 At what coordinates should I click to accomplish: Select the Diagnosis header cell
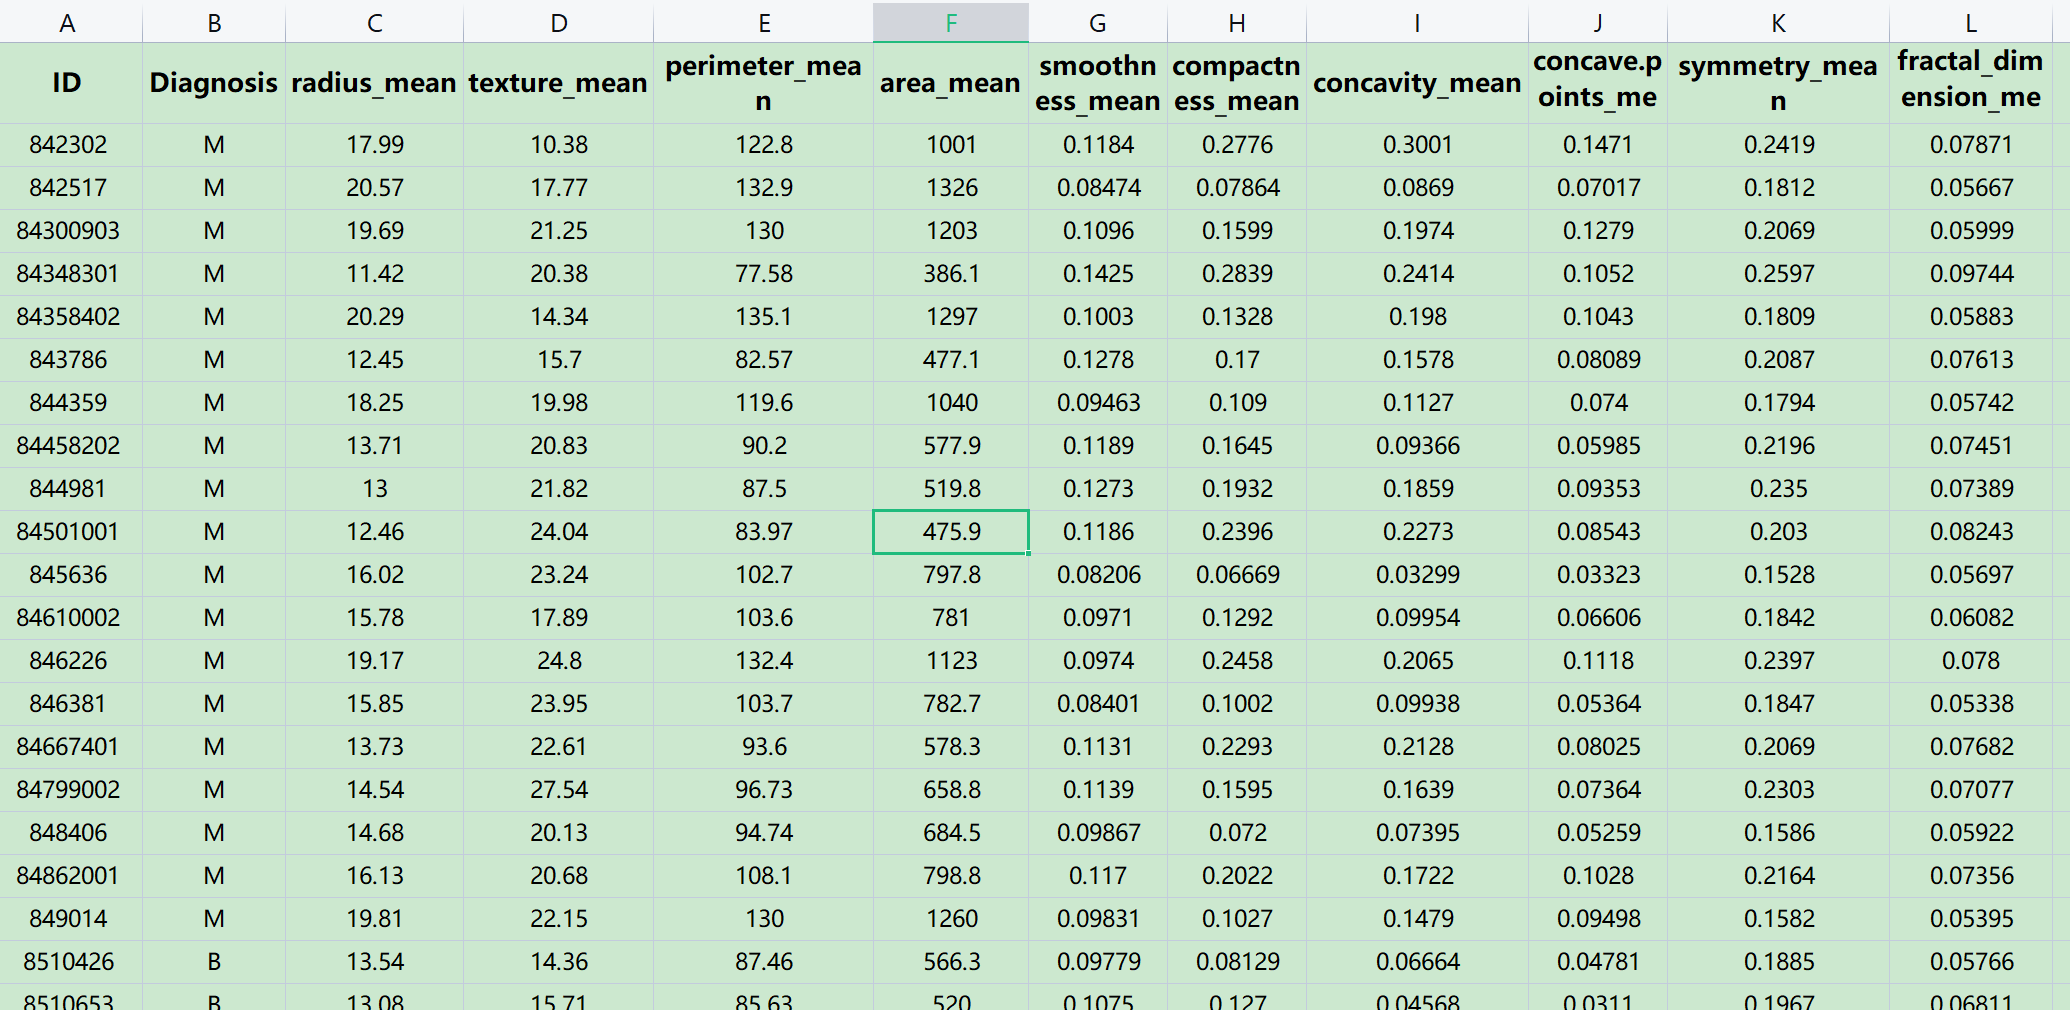213,83
